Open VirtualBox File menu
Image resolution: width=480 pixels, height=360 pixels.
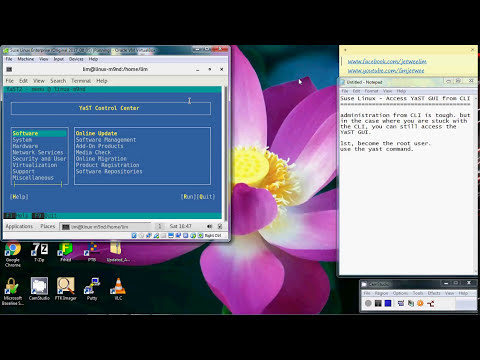(x=9, y=59)
